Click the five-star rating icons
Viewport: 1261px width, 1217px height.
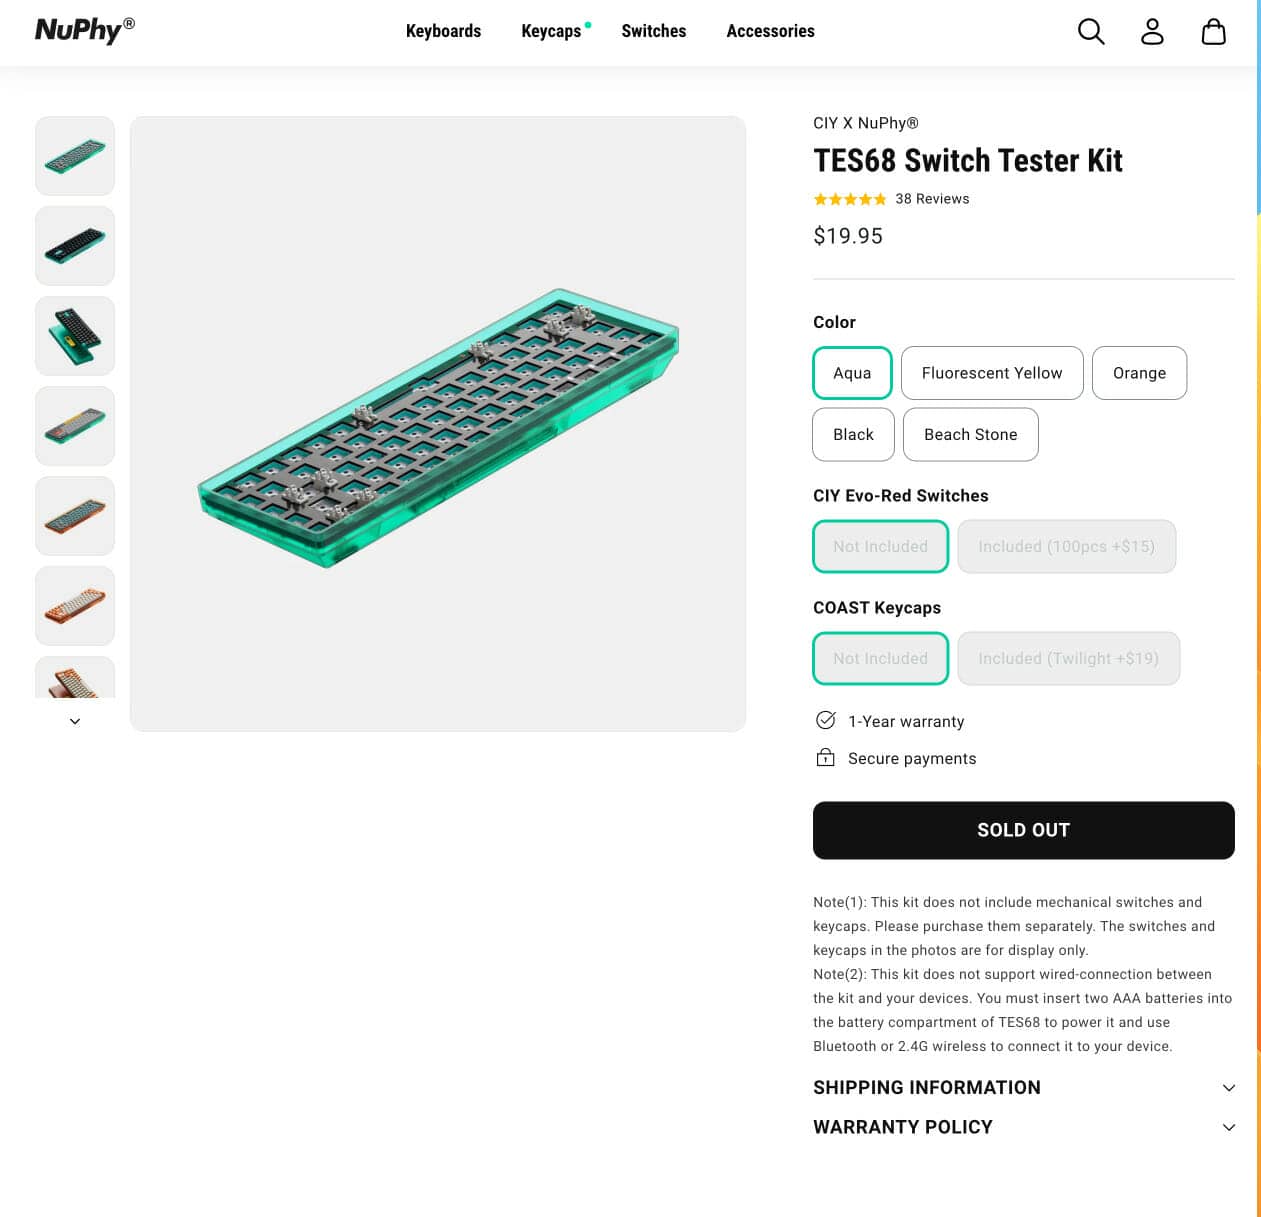tap(849, 199)
